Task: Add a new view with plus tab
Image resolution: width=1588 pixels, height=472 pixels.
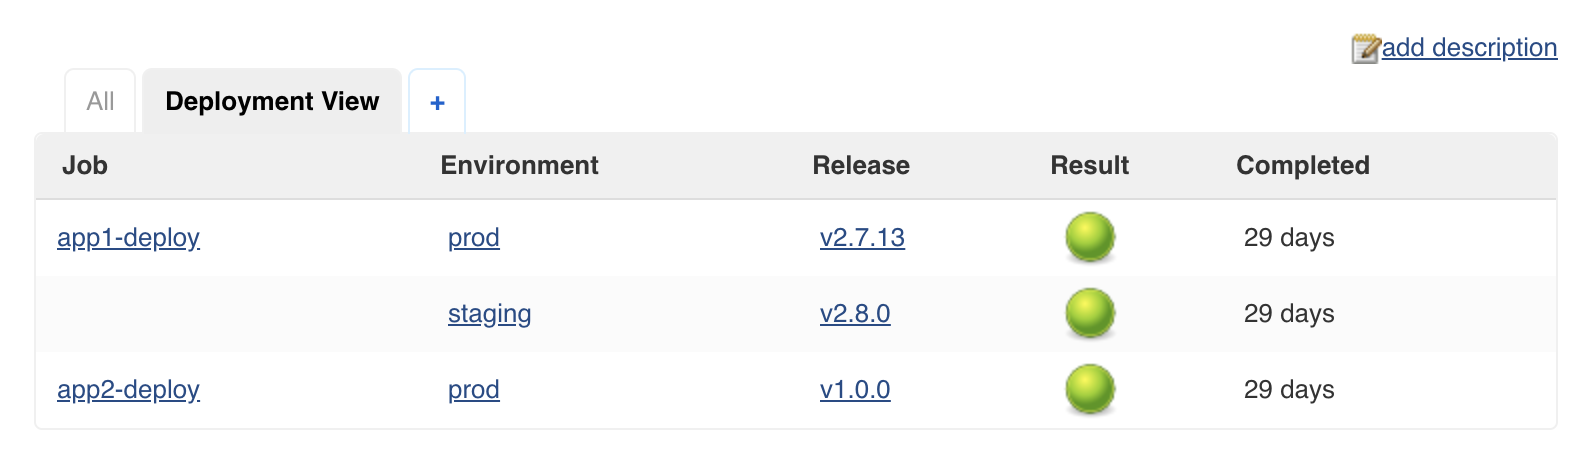Action: (437, 101)
